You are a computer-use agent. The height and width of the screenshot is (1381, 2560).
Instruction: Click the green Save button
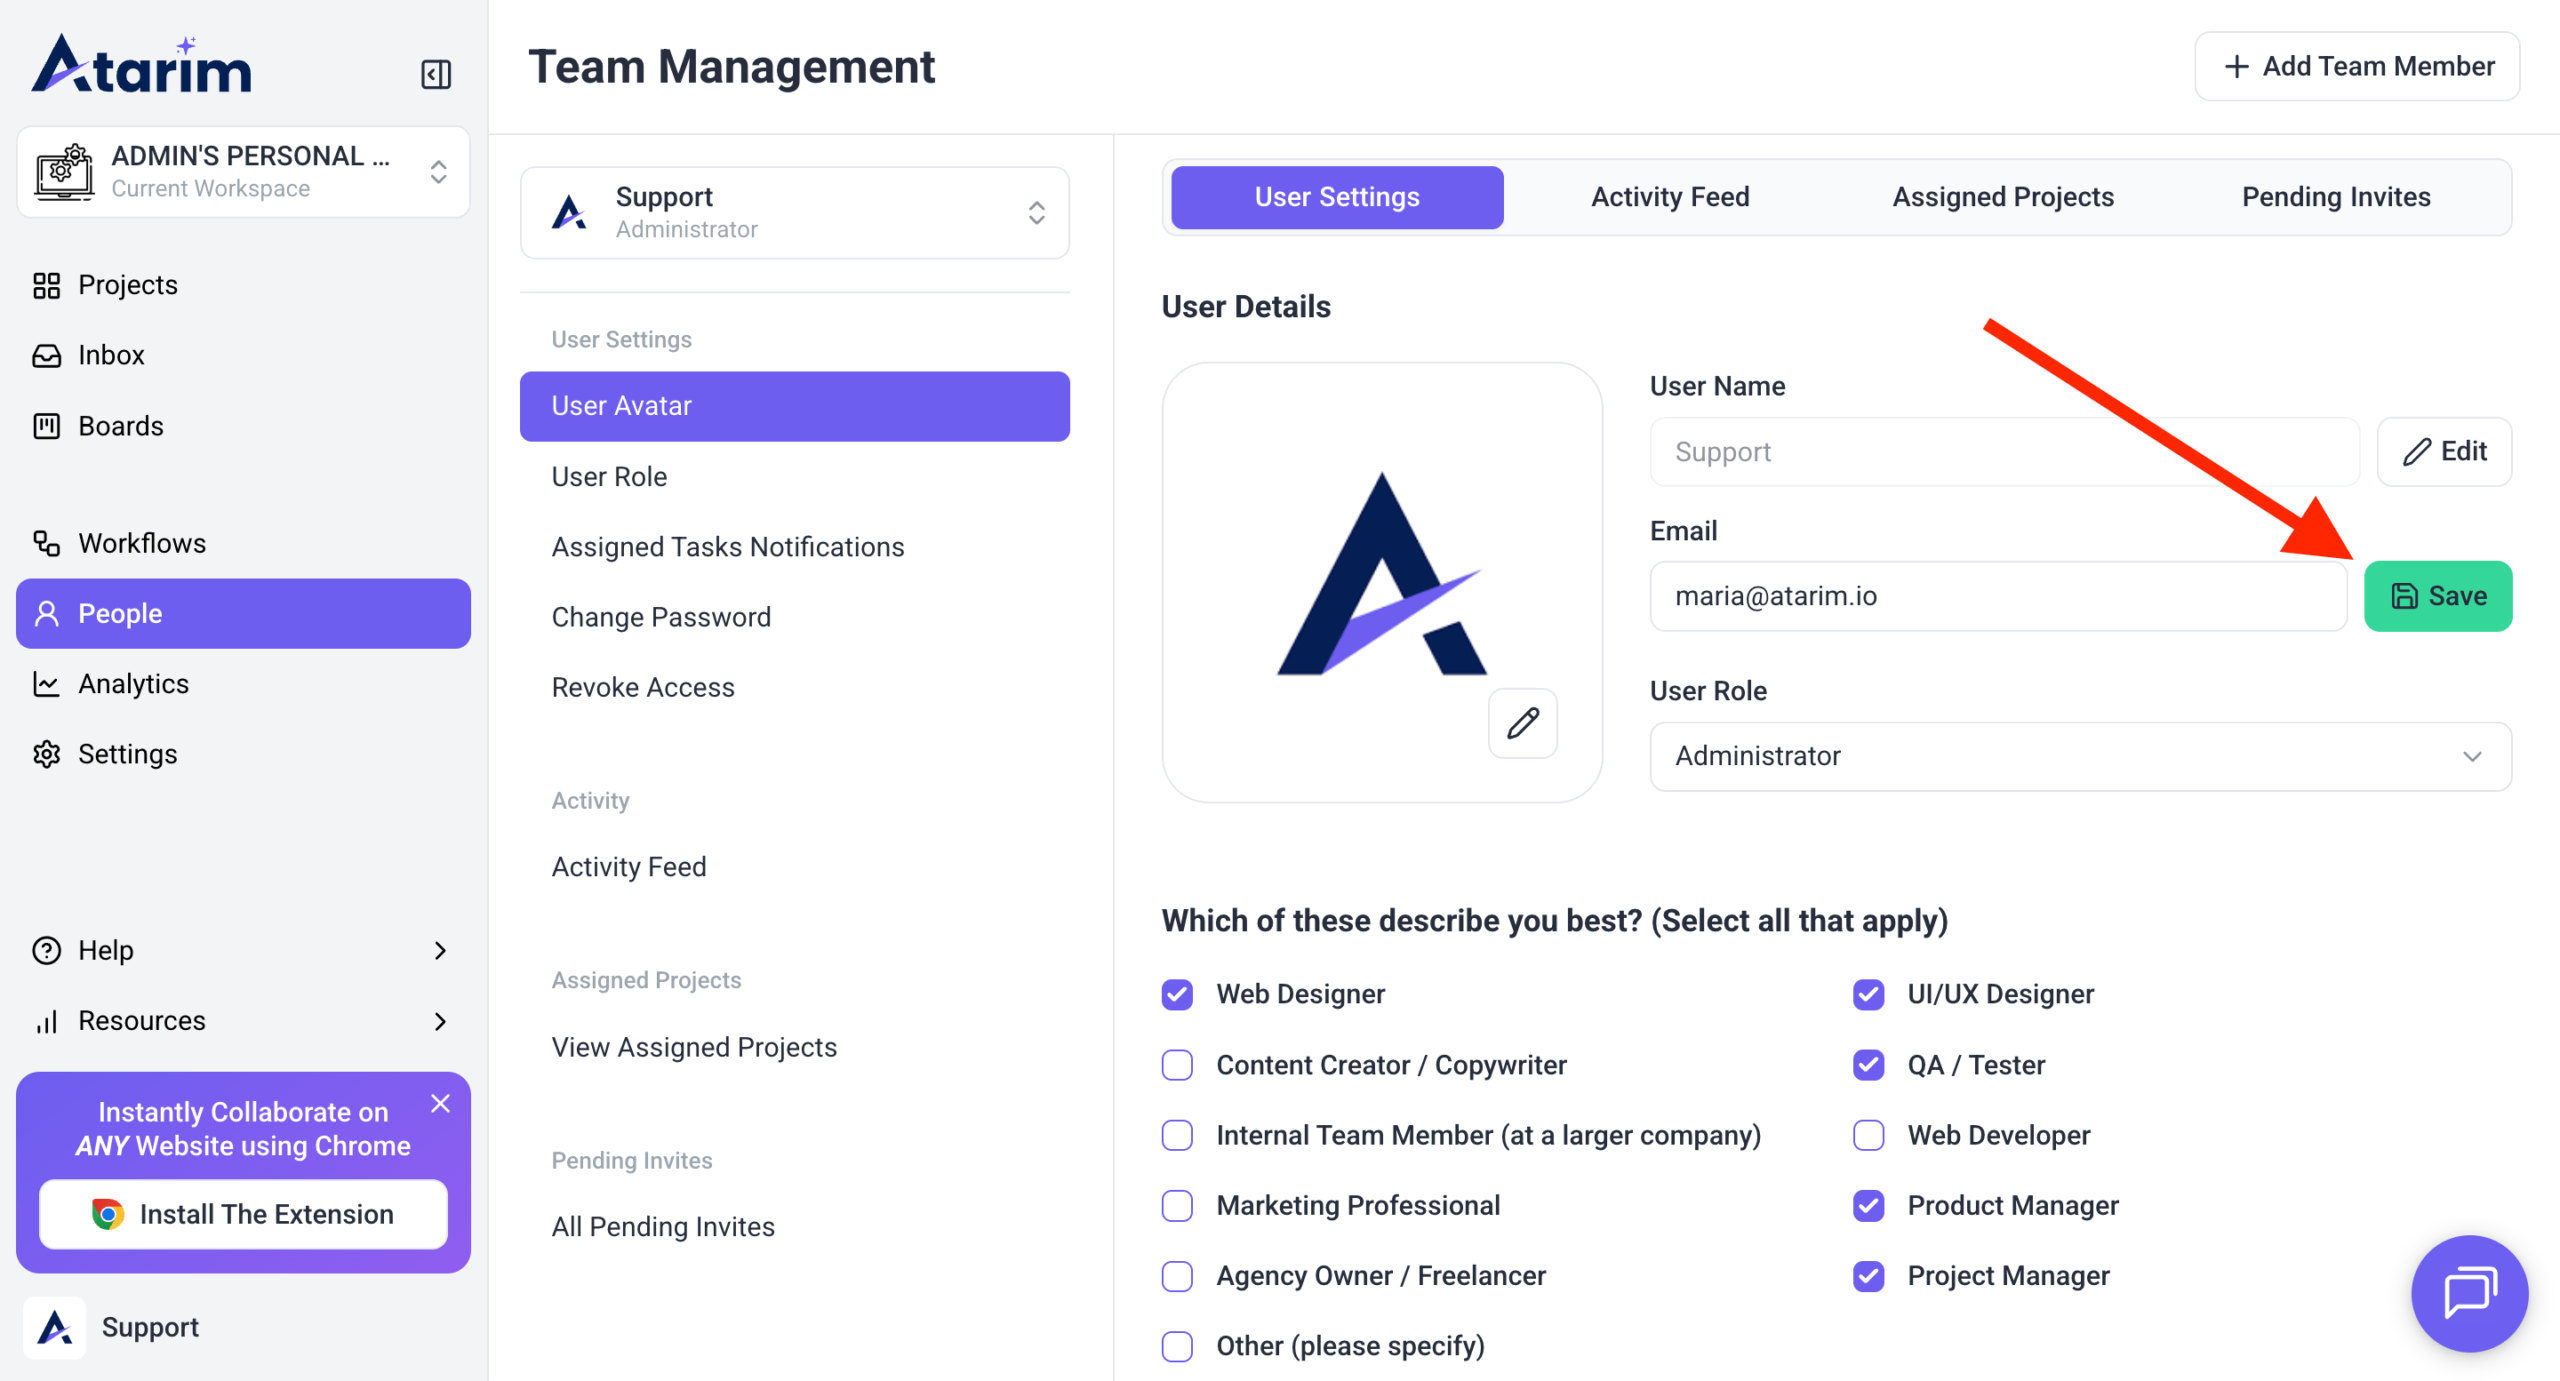click(2437, 596)
